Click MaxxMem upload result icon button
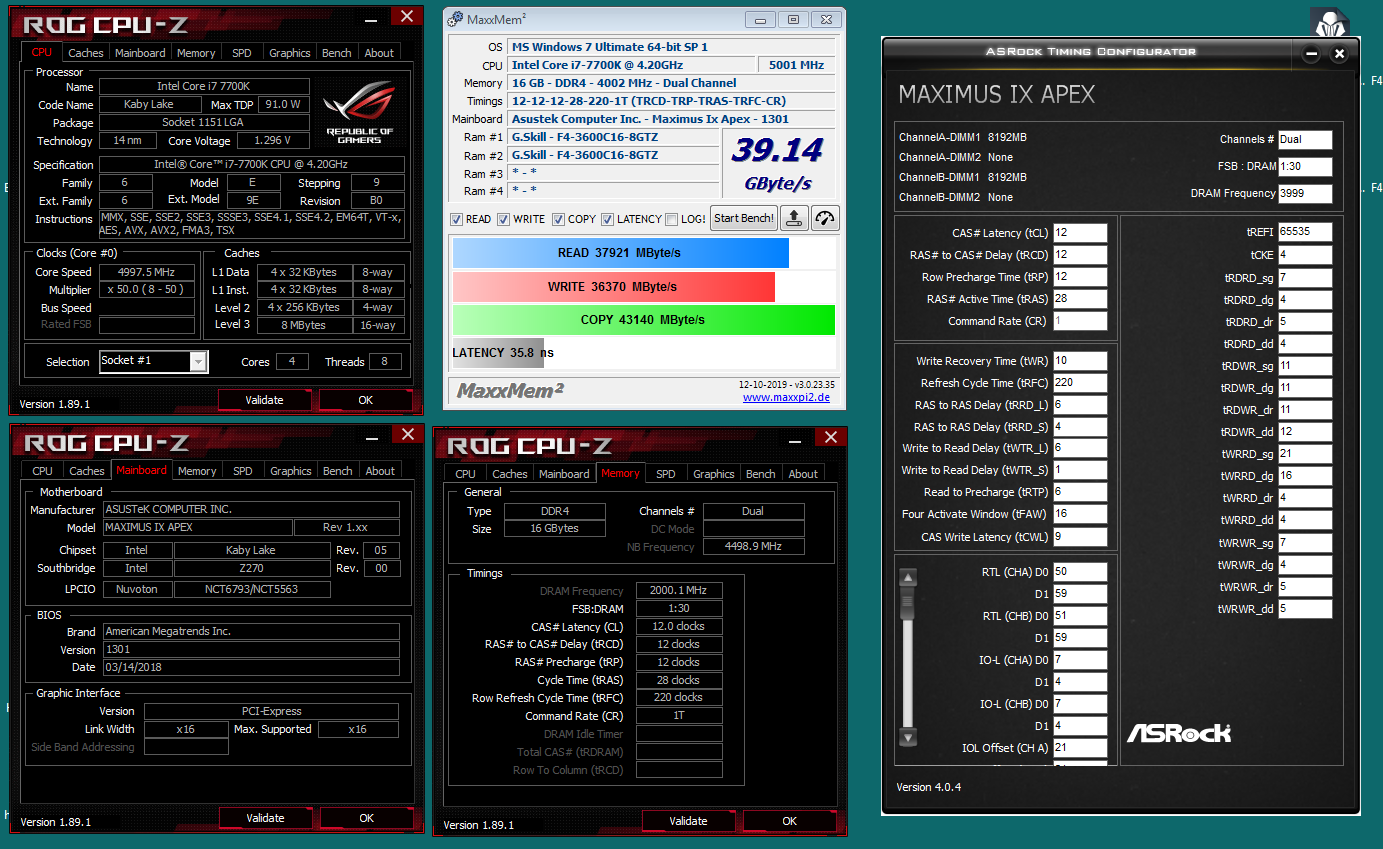This screenshot has height=849, width=1383. (794, 218)
